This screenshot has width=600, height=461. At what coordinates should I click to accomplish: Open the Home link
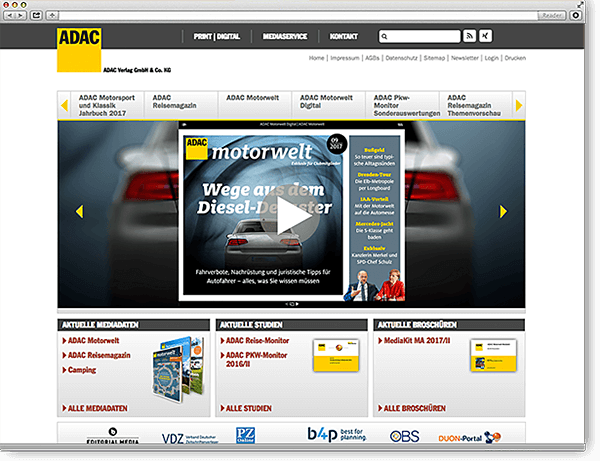[x=316, y=58]
